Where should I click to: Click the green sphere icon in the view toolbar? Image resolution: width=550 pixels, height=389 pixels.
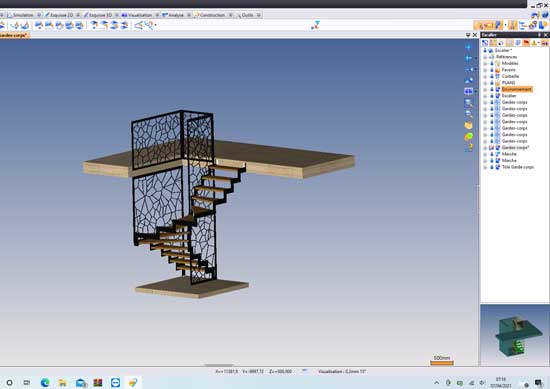point(468,136)
